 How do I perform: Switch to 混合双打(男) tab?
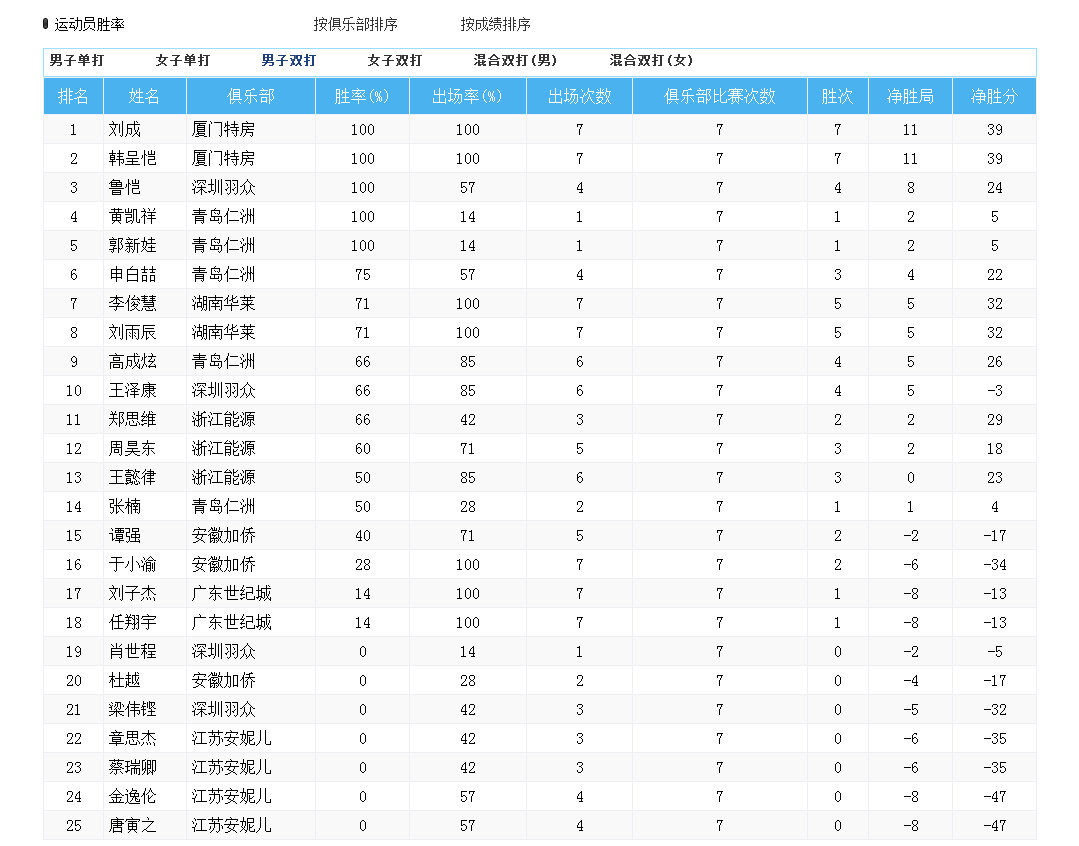tap(515, 61)
